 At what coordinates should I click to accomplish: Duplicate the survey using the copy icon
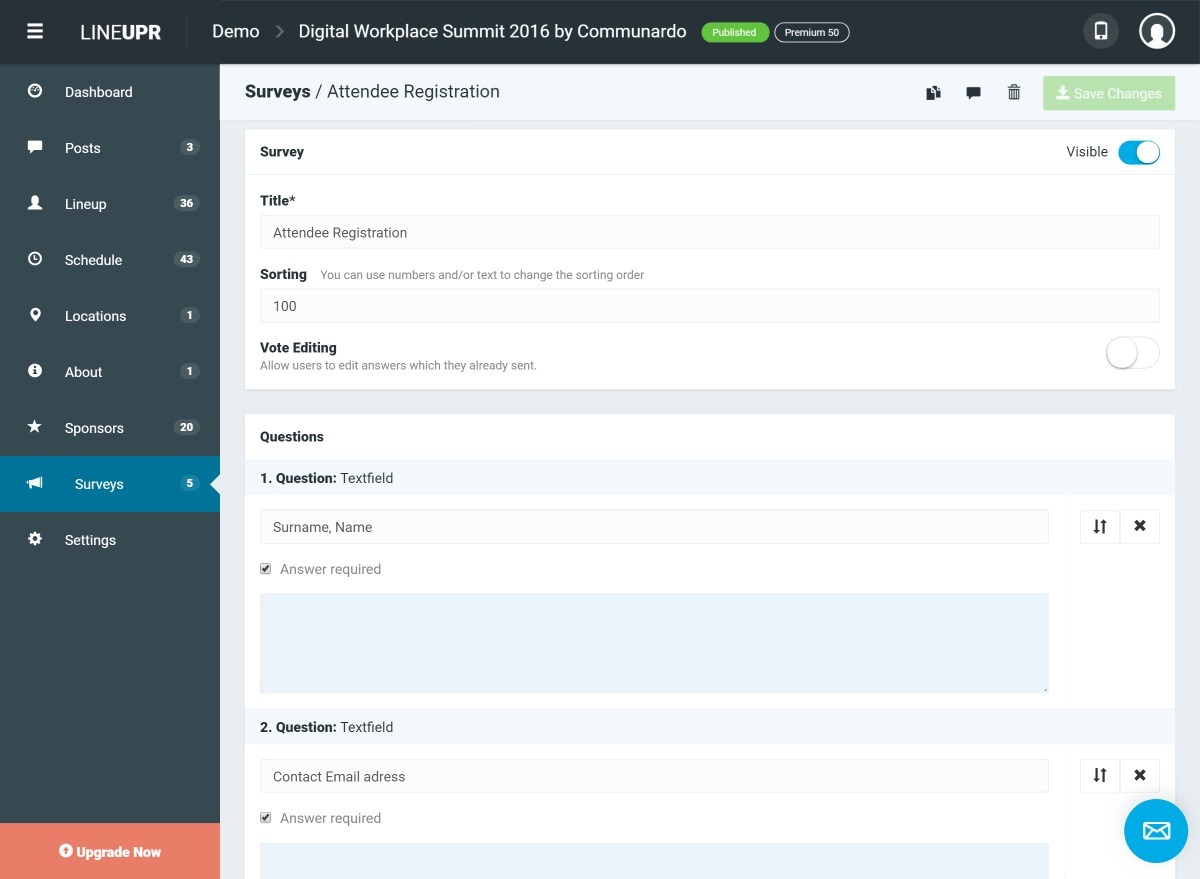[933, 92]
